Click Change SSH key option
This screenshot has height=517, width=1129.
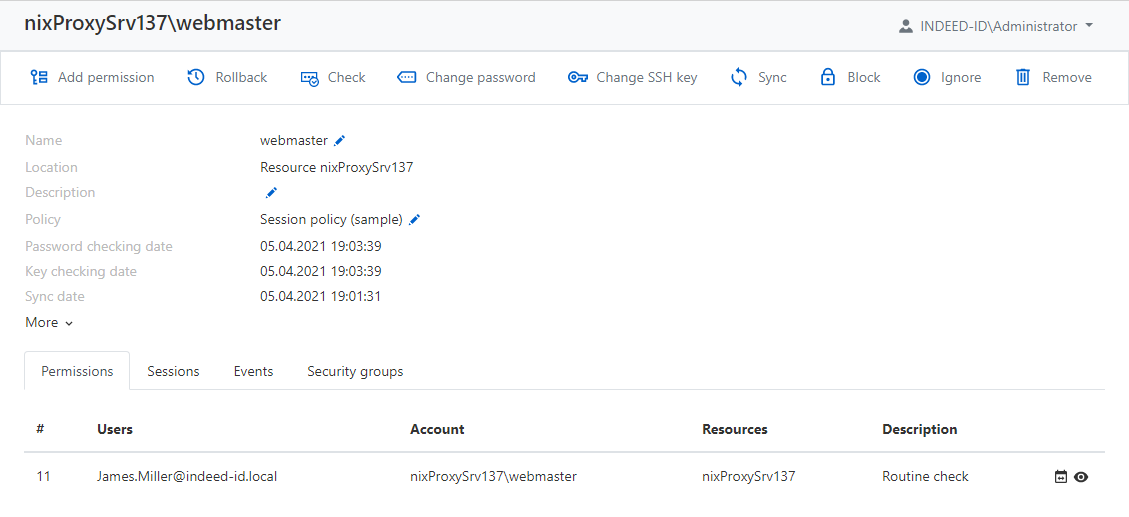[x=632, y=77]
